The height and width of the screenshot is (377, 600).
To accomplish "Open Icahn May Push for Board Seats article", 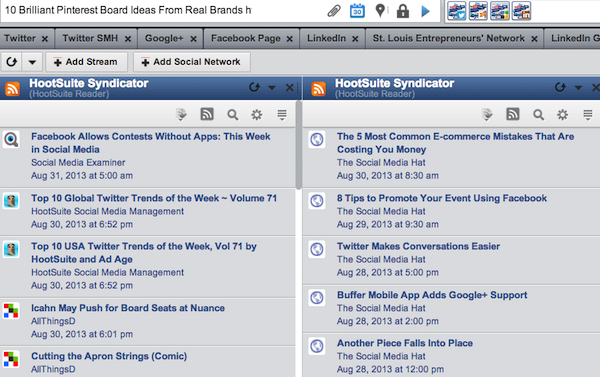I will click(128, 308).
